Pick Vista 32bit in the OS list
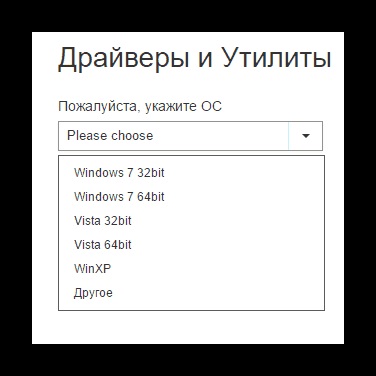Screen dimensions: 376x376 click(x=191, y=221)
